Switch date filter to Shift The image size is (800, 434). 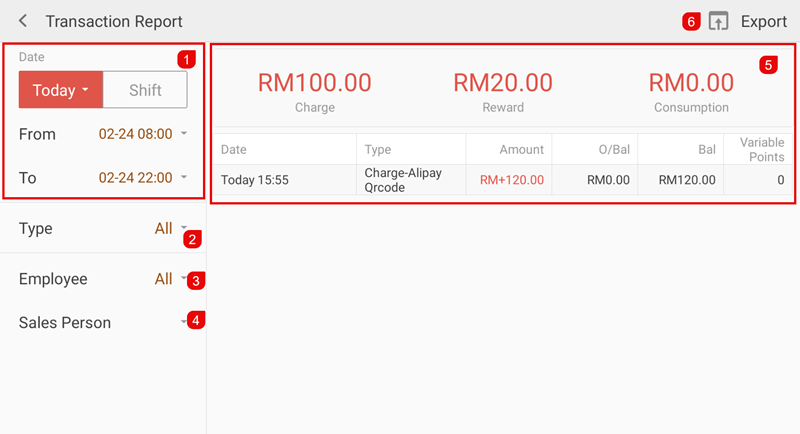(145, 90)
